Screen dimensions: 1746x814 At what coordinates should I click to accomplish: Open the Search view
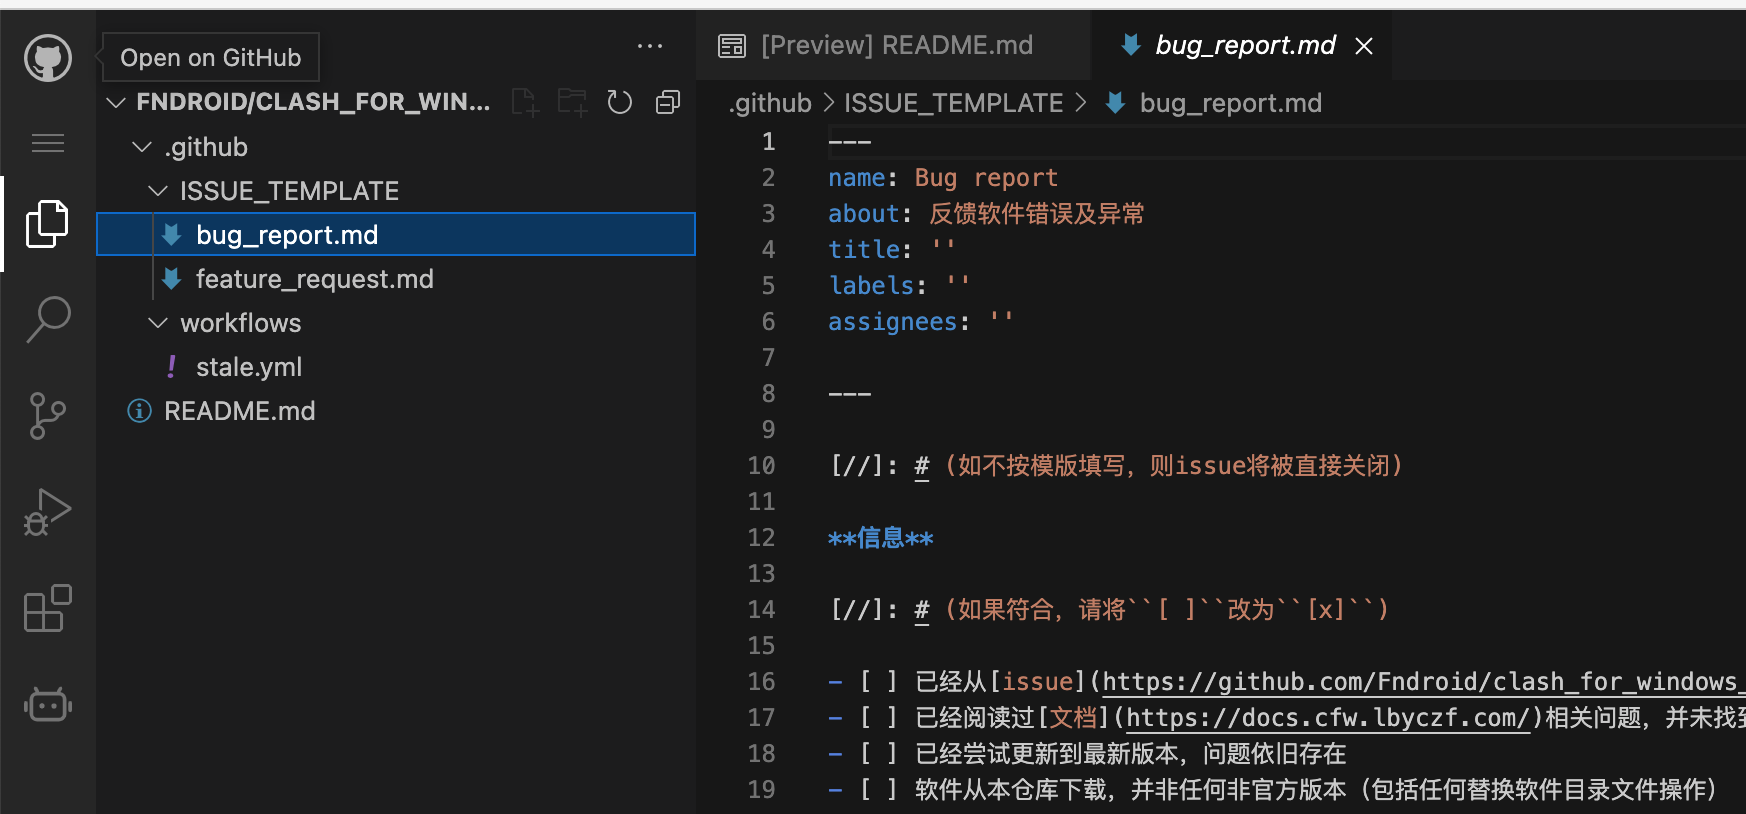pyautogui.click(x=48, y=320)
